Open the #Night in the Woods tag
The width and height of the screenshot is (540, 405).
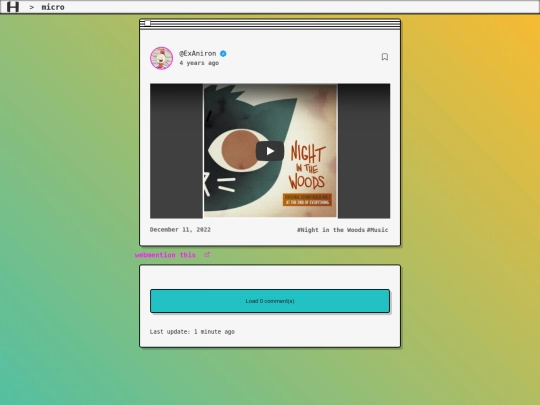(331, 230)
